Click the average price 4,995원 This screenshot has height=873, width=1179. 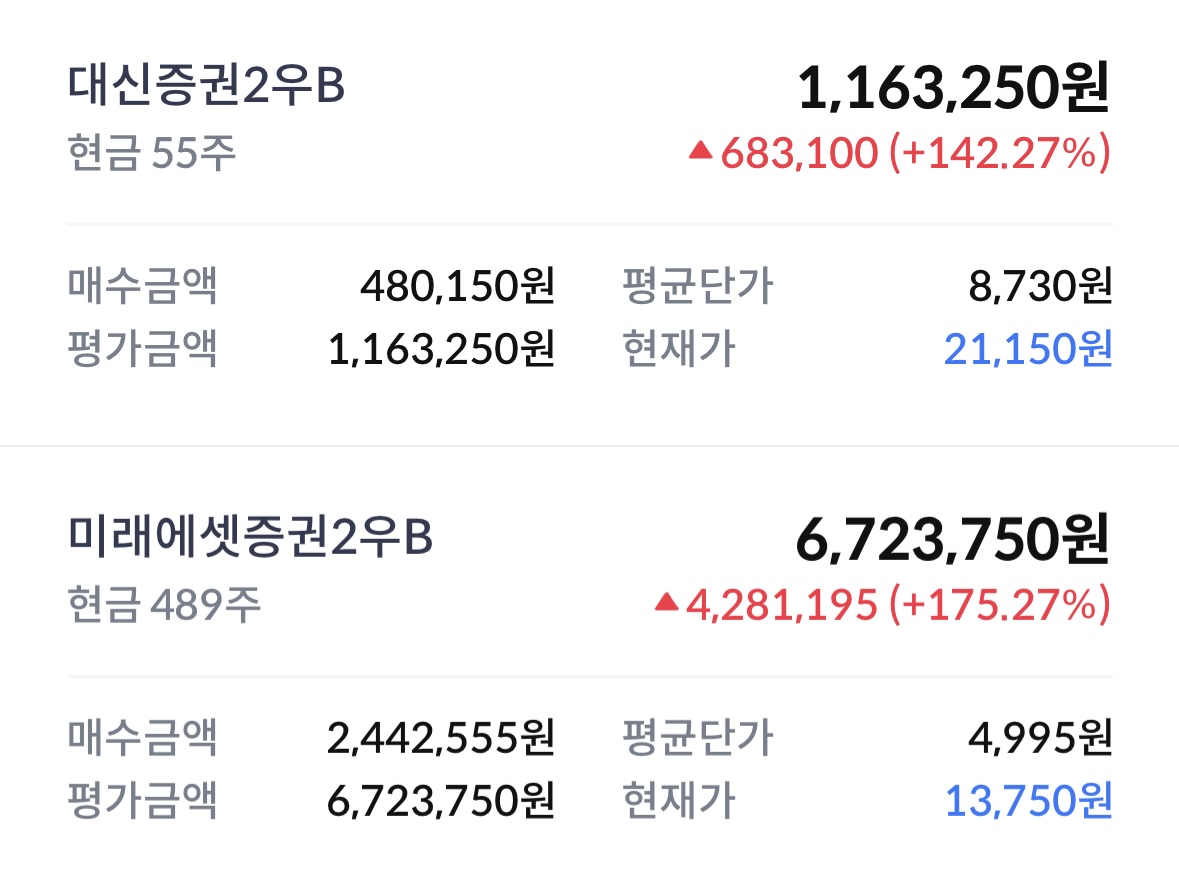pos(1040,739)
